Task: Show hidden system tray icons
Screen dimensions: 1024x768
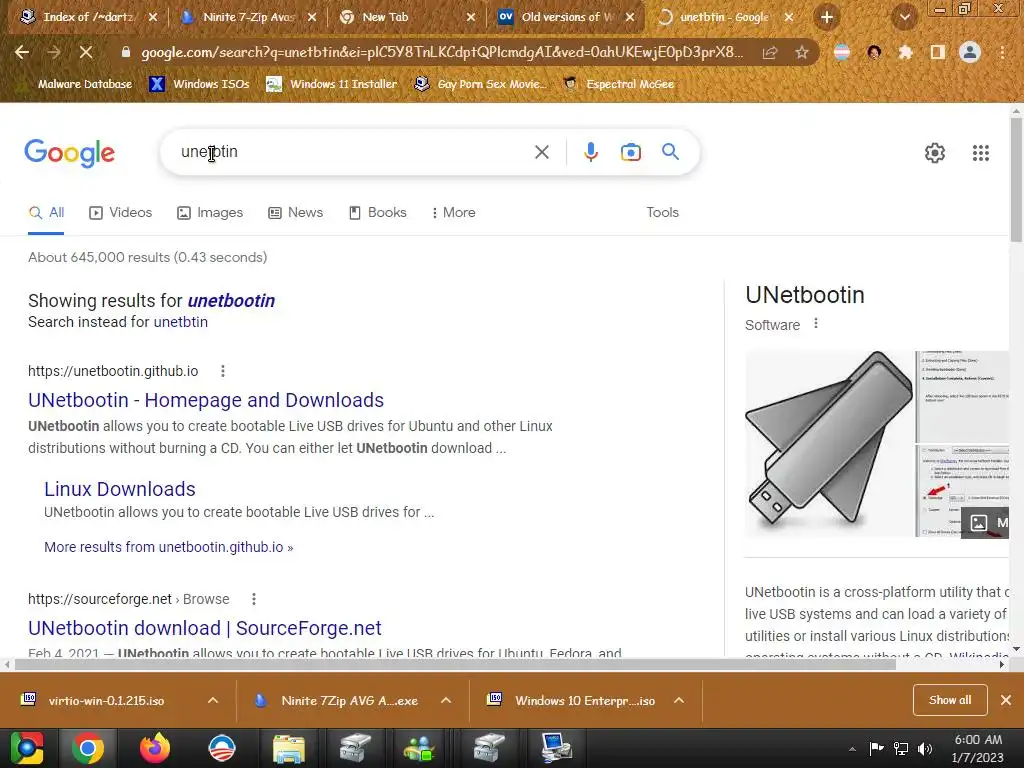Action: [x=852, y=749]
